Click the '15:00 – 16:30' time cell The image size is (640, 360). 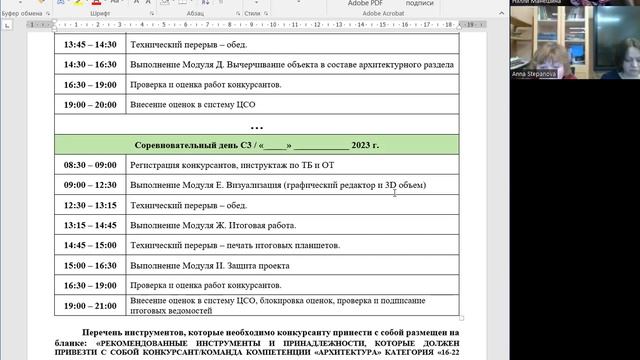coord(90,265)
